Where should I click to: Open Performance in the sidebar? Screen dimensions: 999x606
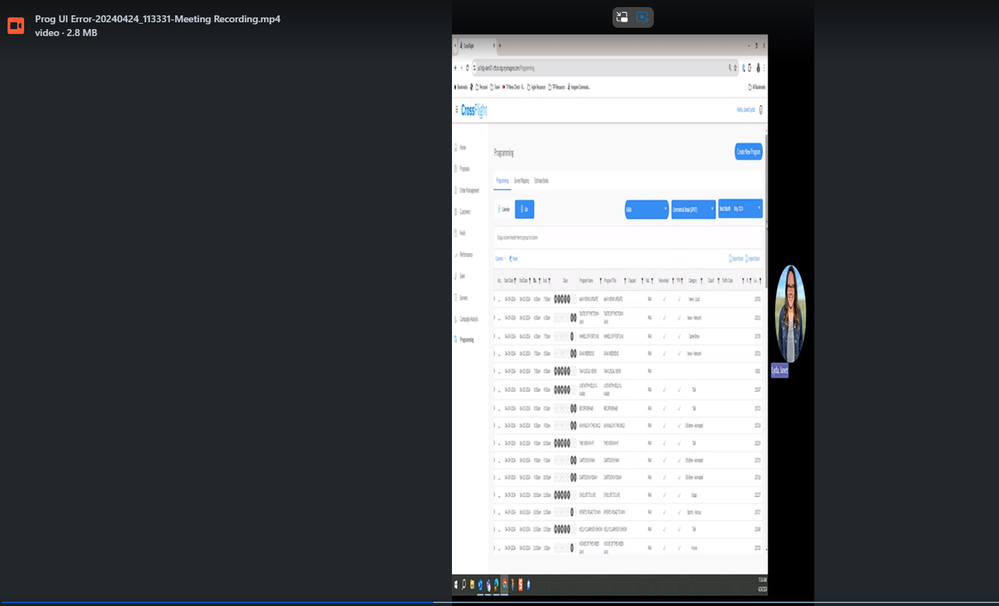tap(463, 254)
